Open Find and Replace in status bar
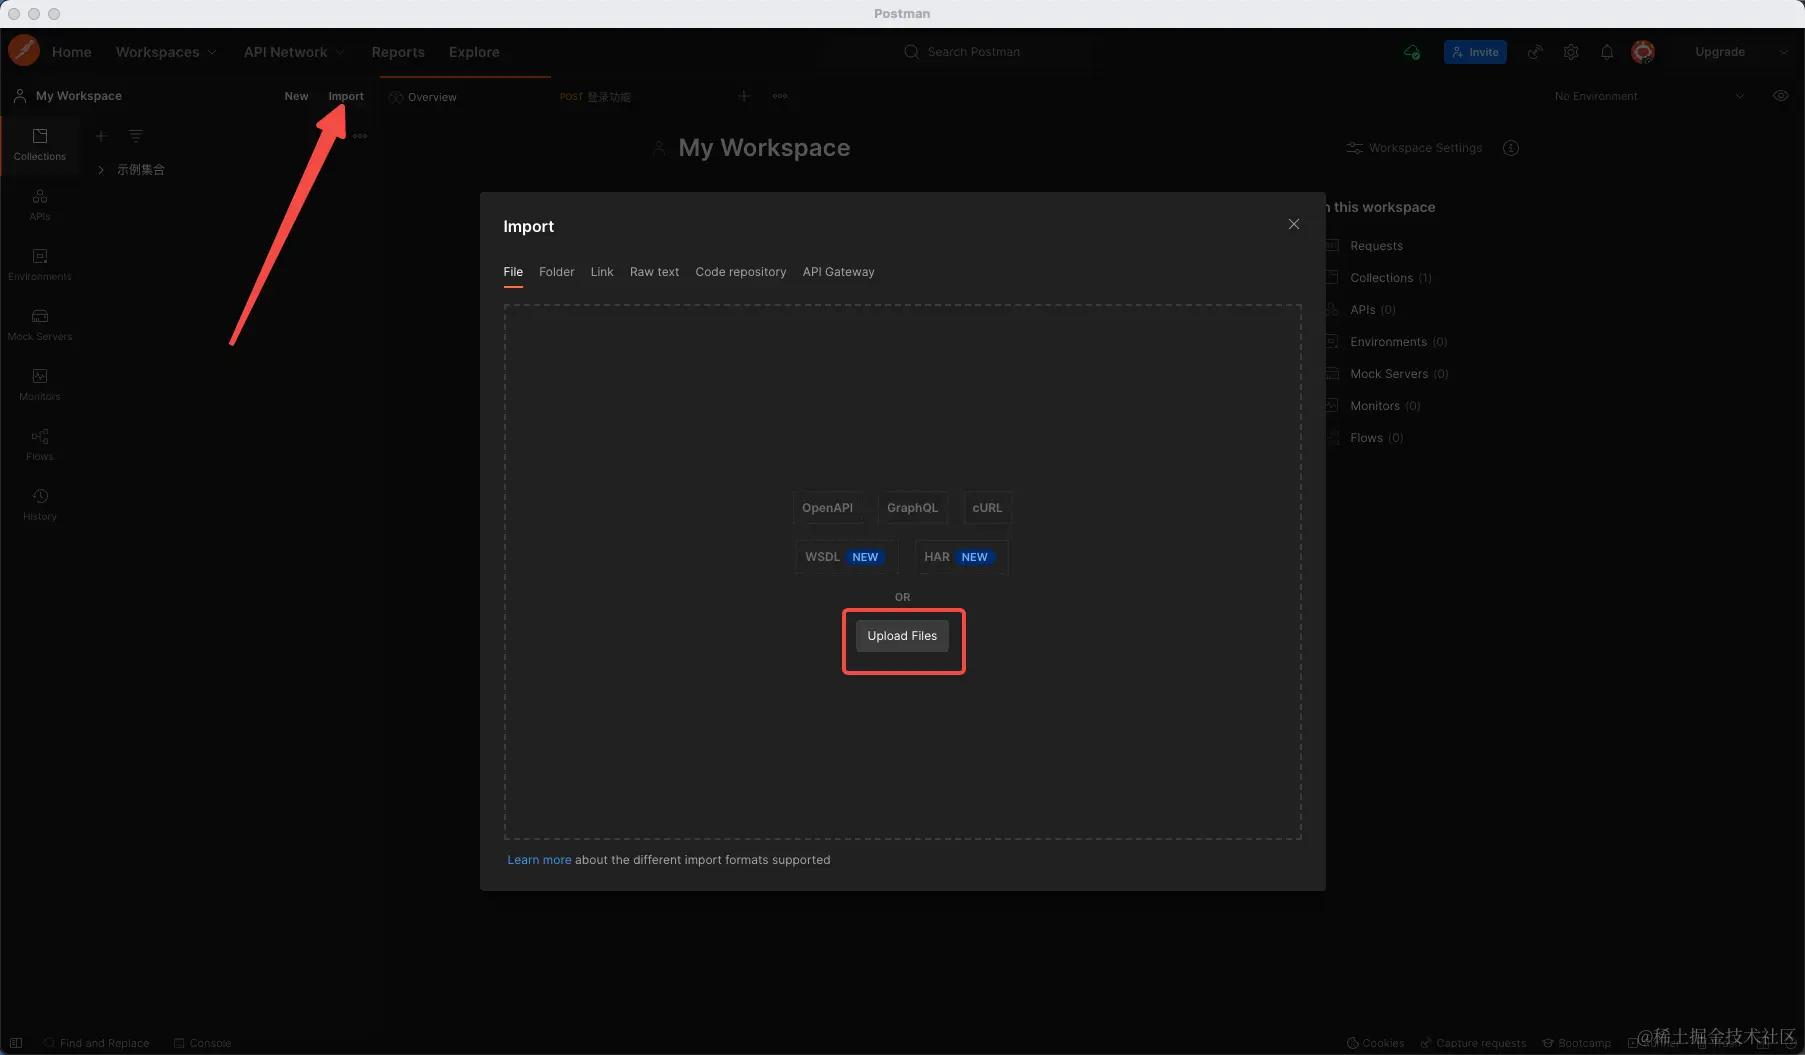 pos(96,1043)
